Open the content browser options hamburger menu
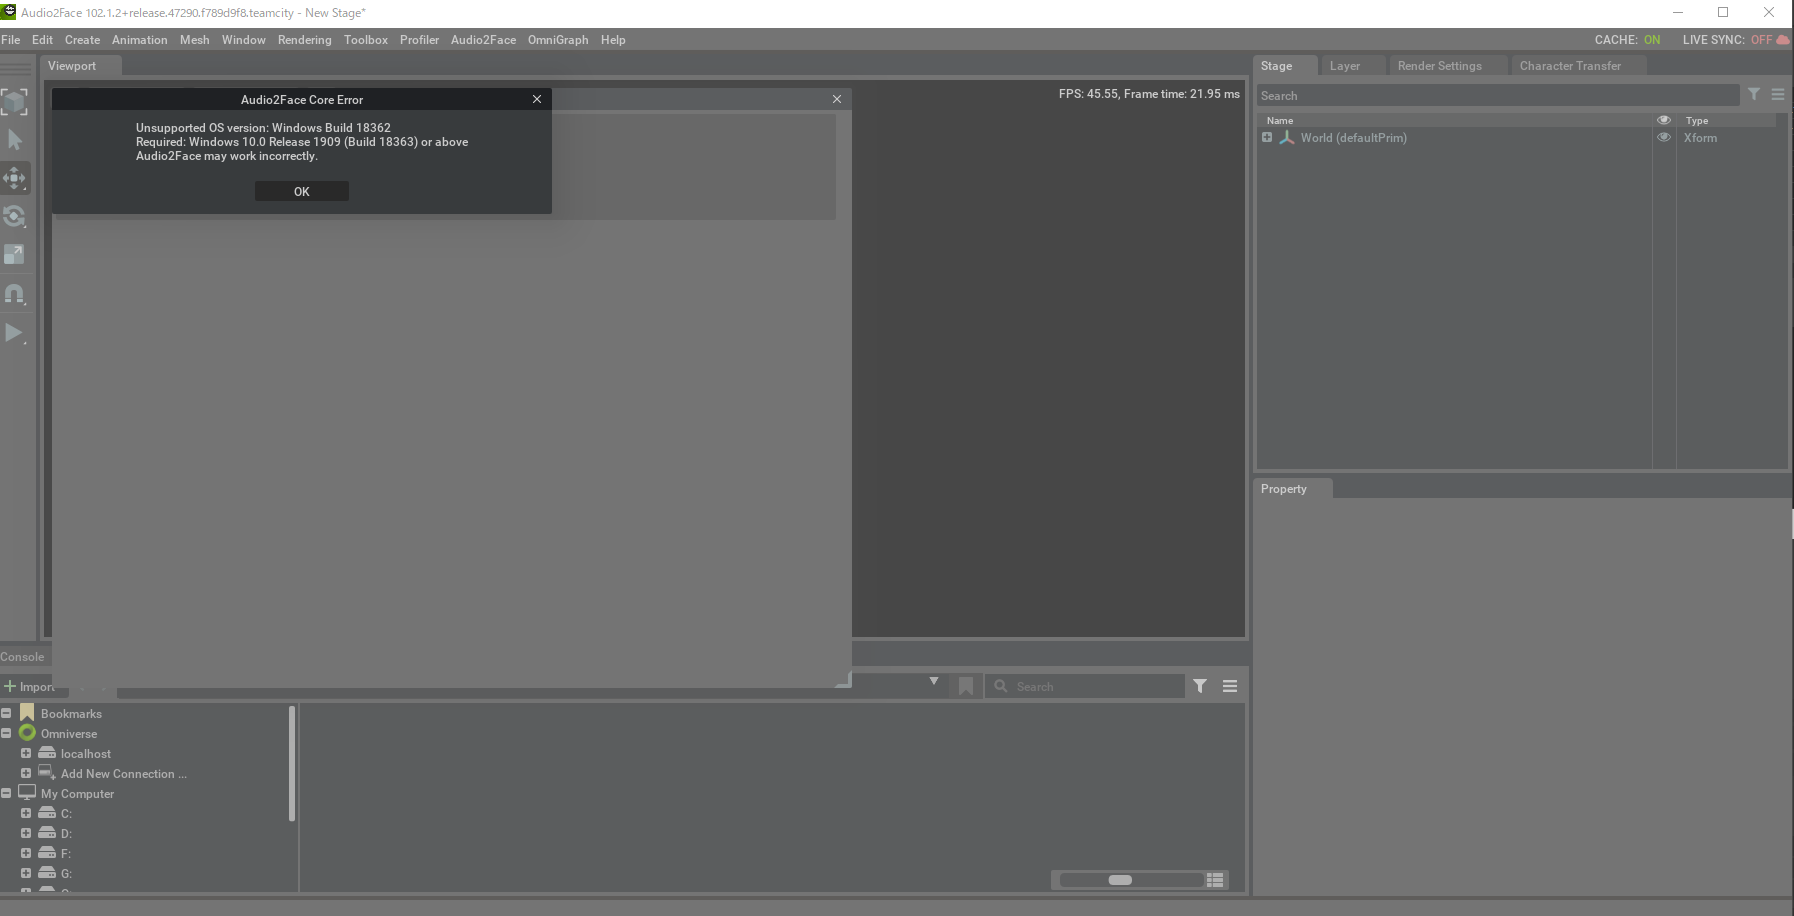Screen dimensions: 1794x916 1230,686
